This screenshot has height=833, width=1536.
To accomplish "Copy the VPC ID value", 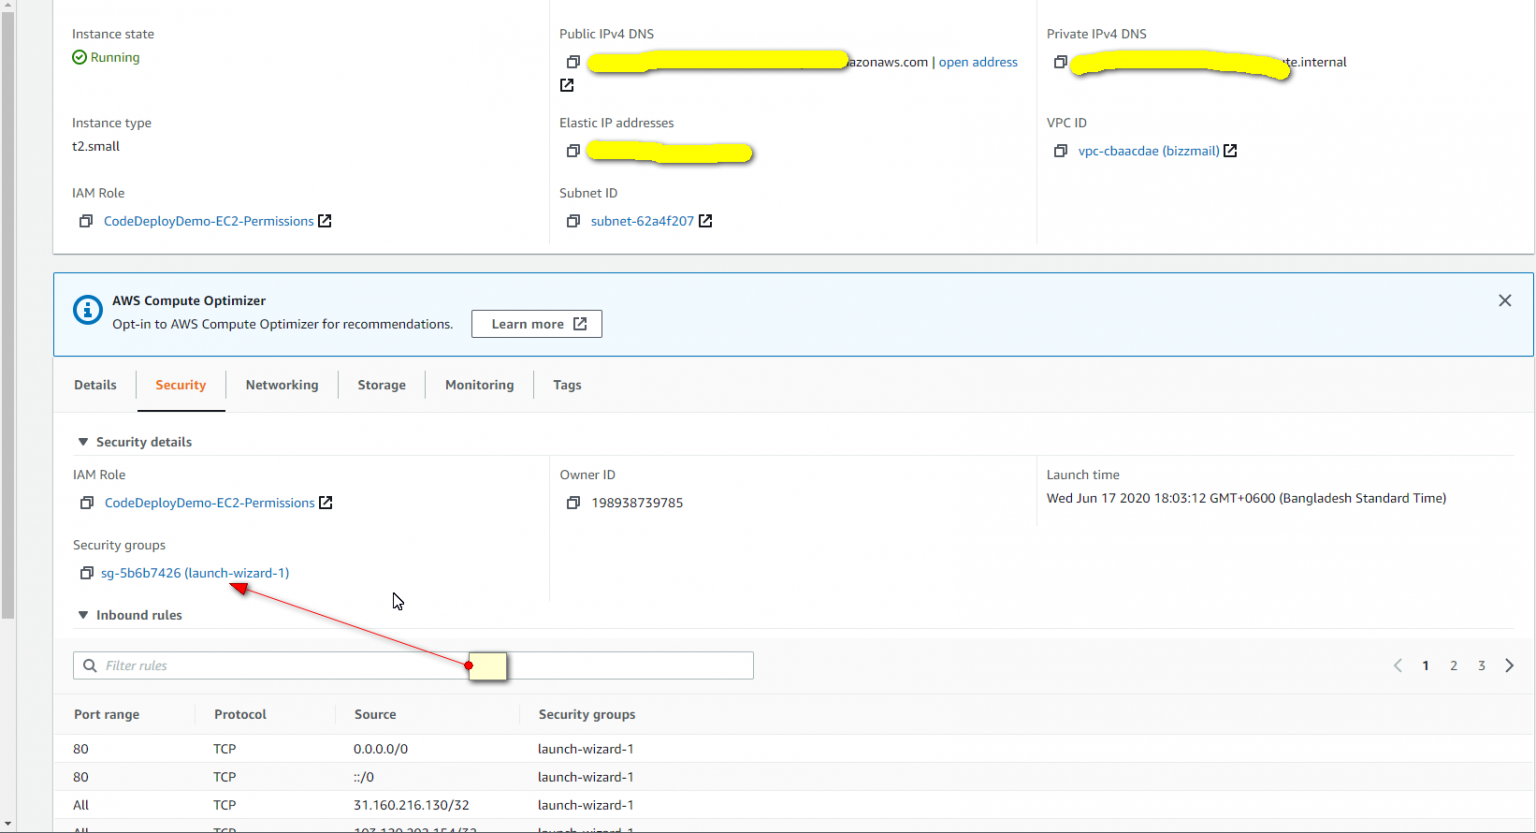I will click(1060, 150).
